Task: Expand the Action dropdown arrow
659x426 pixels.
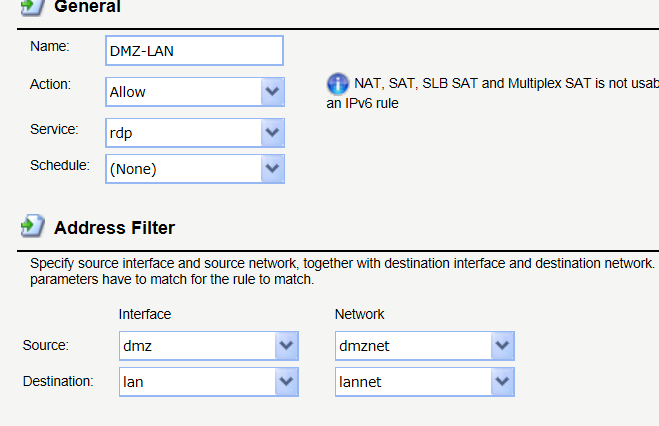Action: [272, 92]
